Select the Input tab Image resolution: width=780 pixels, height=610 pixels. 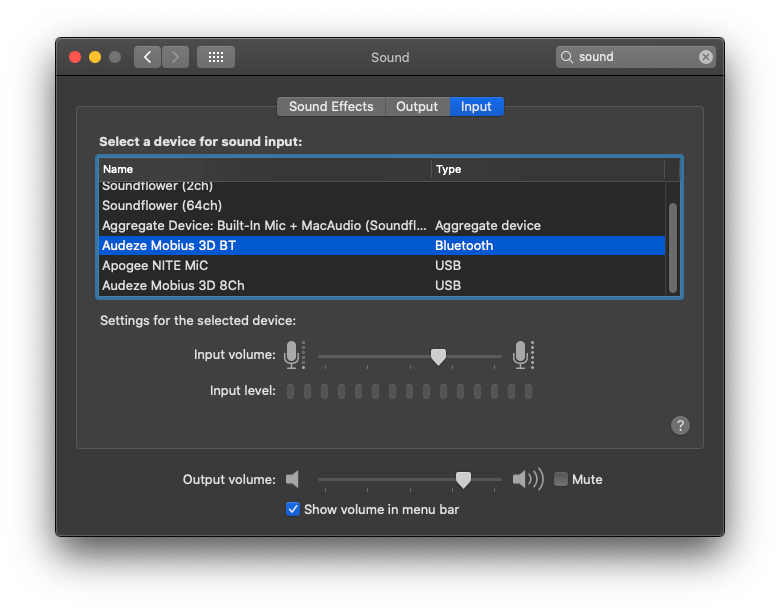tap(476, 106)
